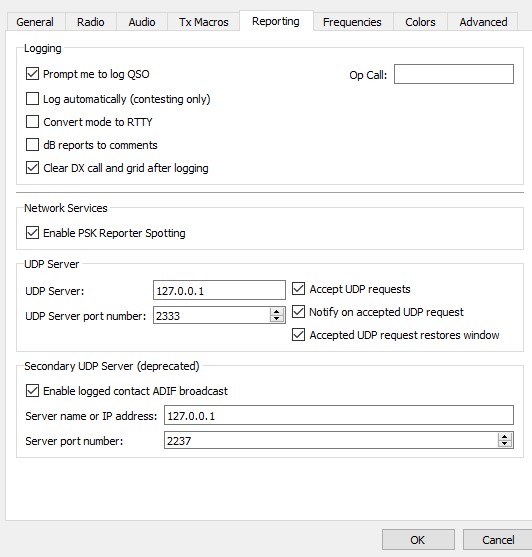Focus the UDP Server address field

click(x=219, y=290)
